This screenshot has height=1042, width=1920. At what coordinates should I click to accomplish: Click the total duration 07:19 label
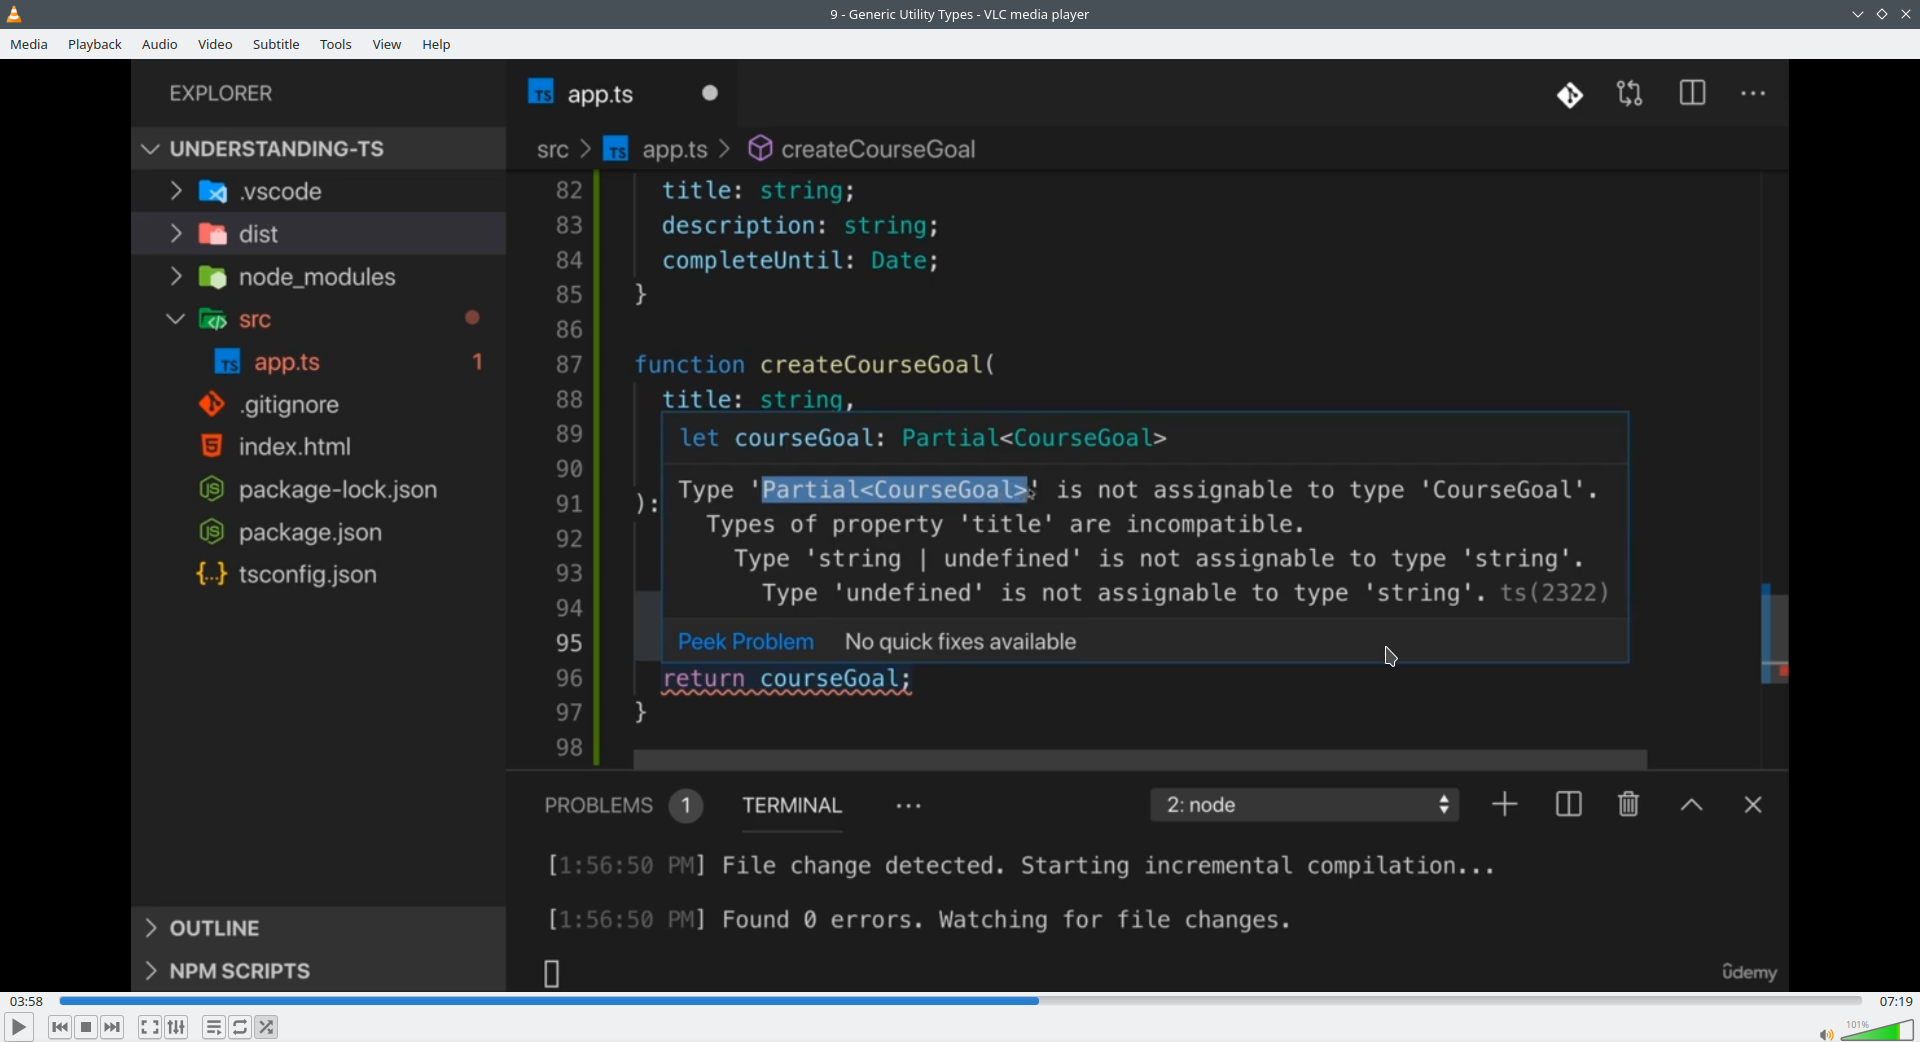1896,1001
